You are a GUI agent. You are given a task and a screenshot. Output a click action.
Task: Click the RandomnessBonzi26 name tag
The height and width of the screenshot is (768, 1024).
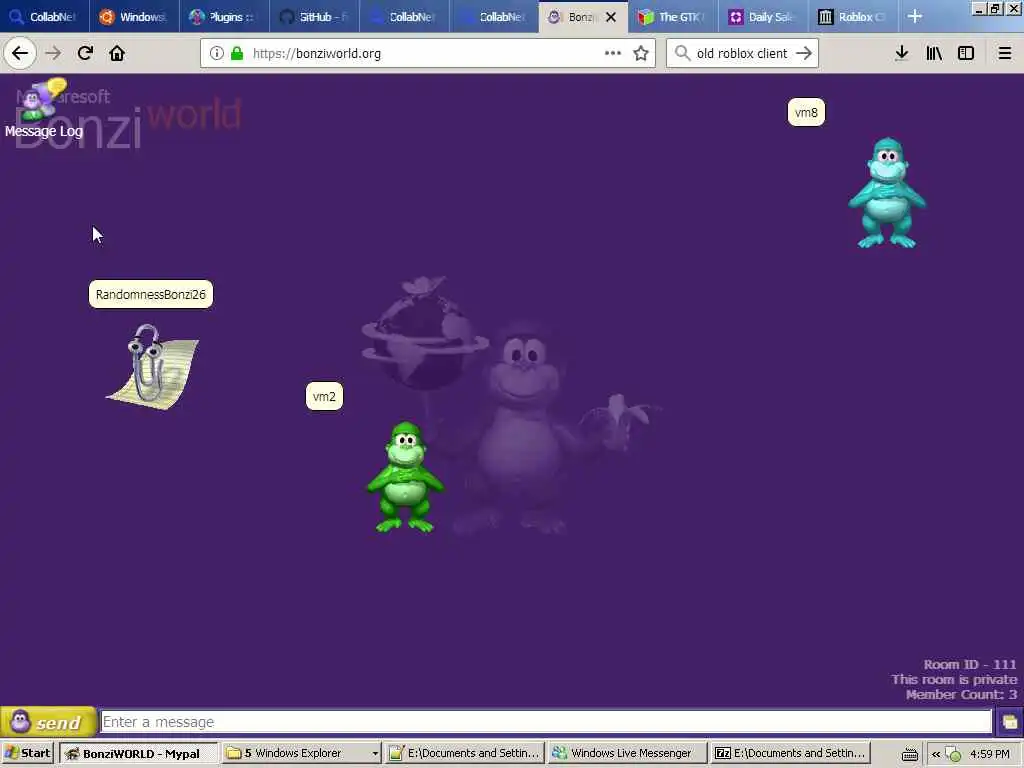151,295
